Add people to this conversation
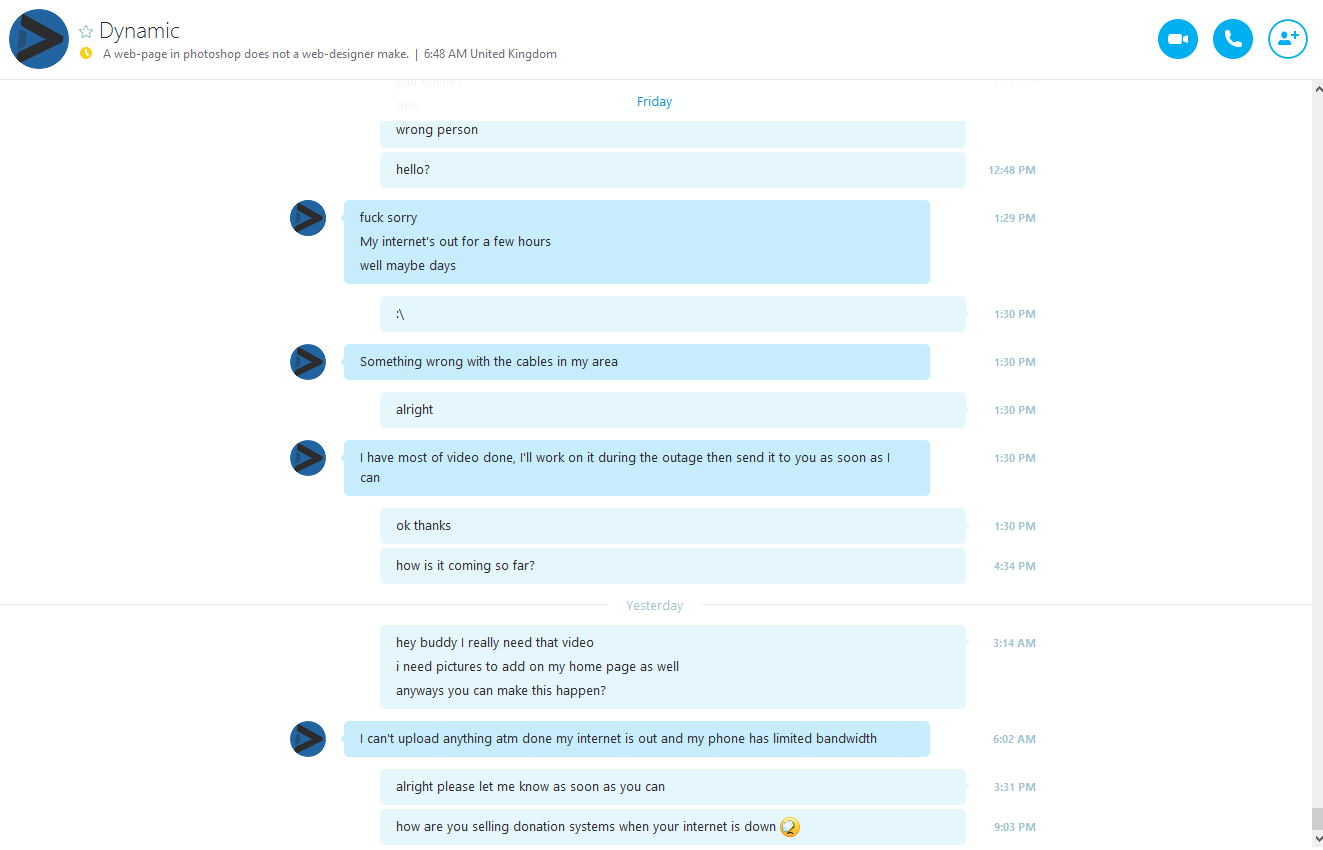The height and width of the screenshot is (850, 1323). point(1288,39)
